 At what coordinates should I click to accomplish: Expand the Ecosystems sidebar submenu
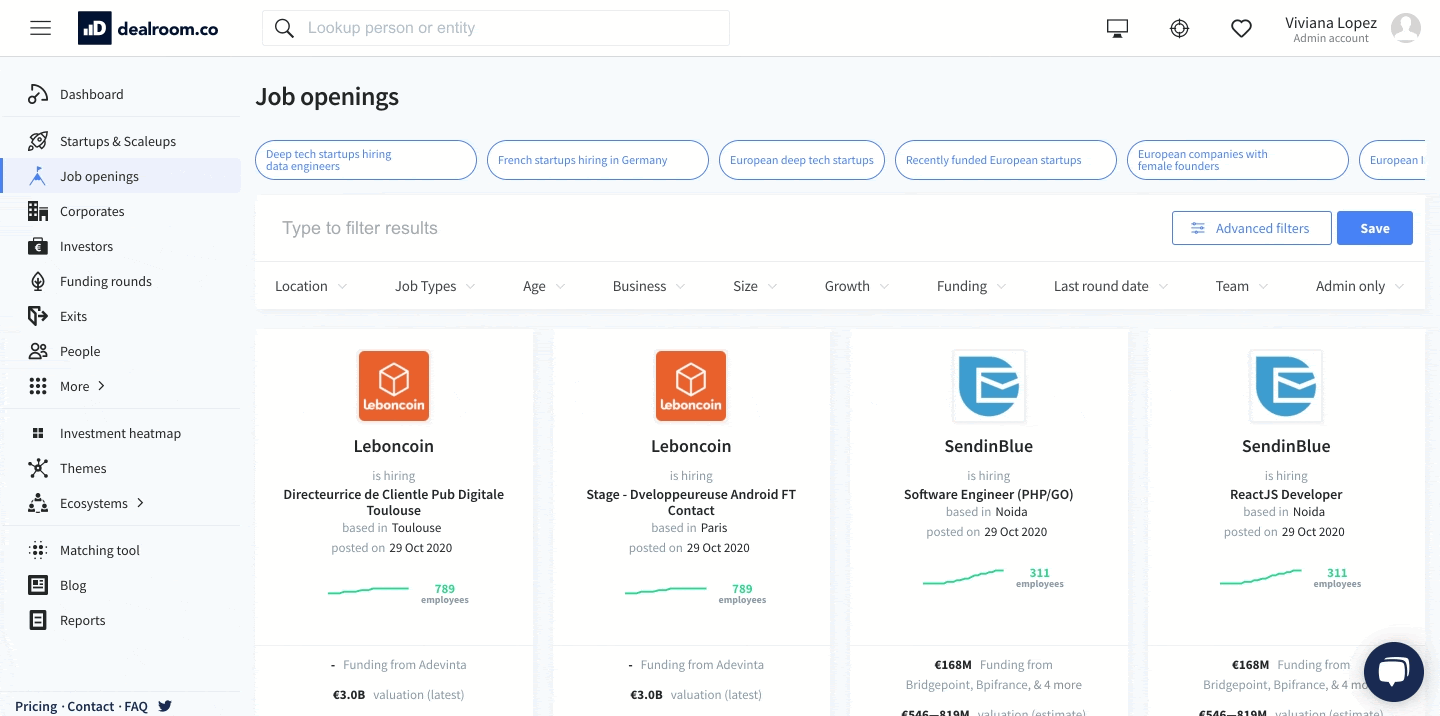point(140,503)
